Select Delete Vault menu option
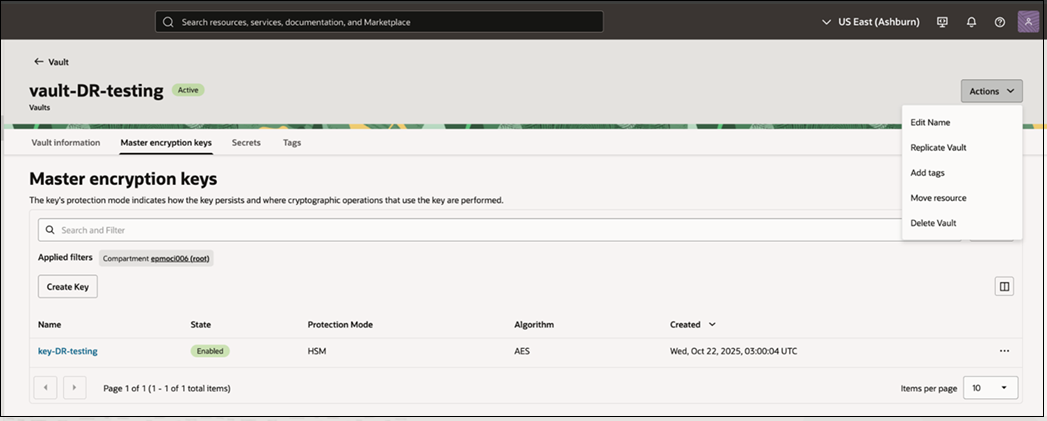 pos(933,223)
